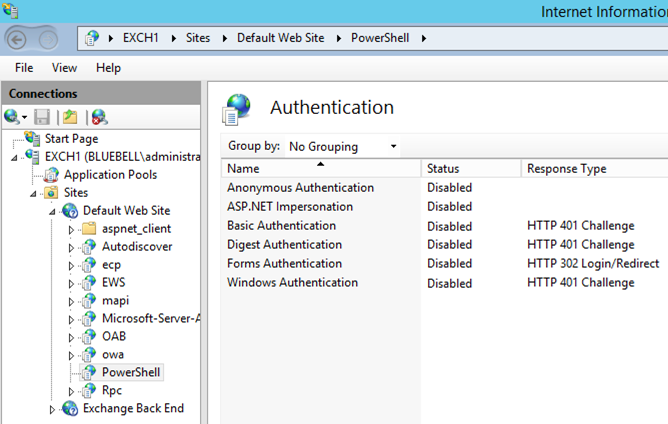The height and width of the screenshot is (424, 668).
Task: Select the Anonymous Authentication row
Action: click(444, 187)
